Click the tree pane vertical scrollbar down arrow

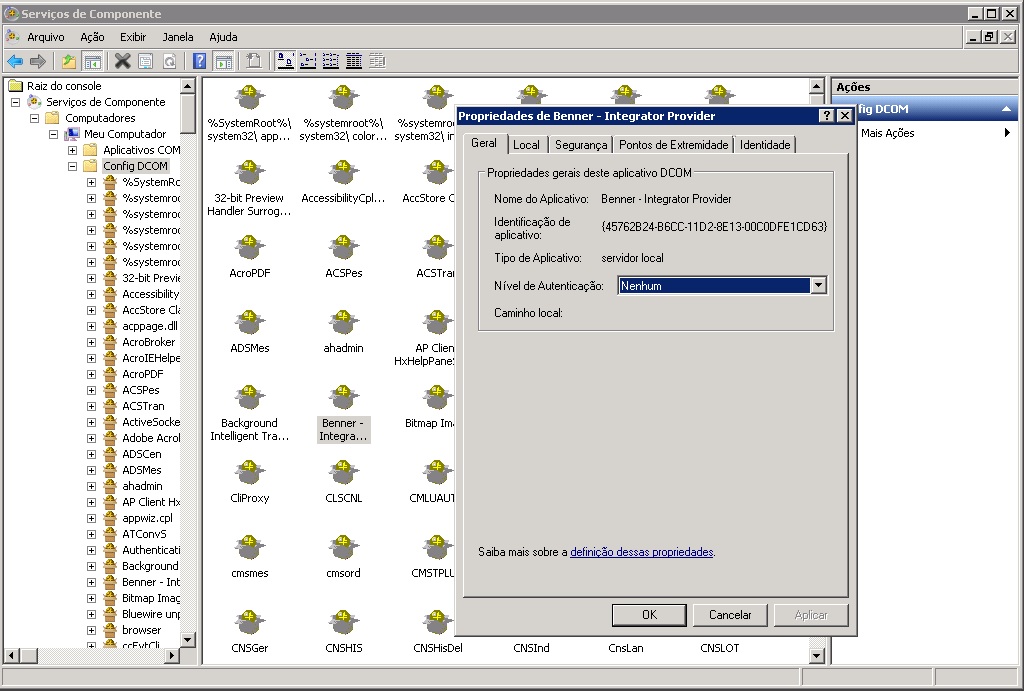pos(188,639)
